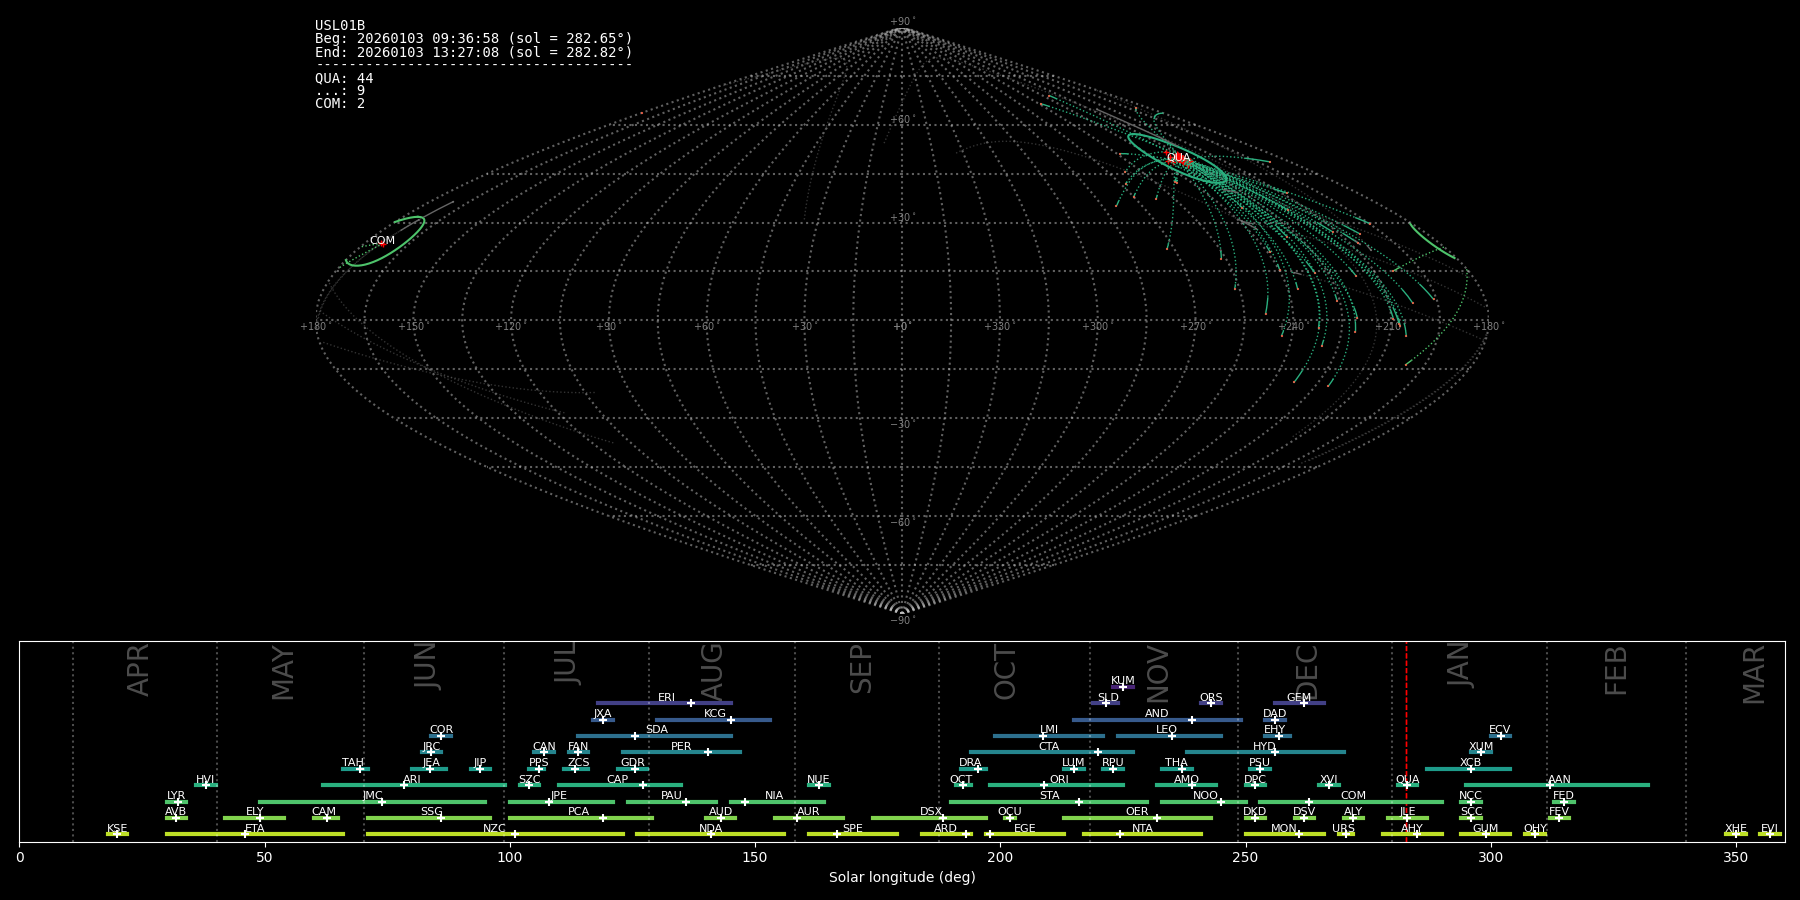This screenshot has width=1800, height=900.
Task: Click the ORI shower peak marker
Action: coord(1044,785)
